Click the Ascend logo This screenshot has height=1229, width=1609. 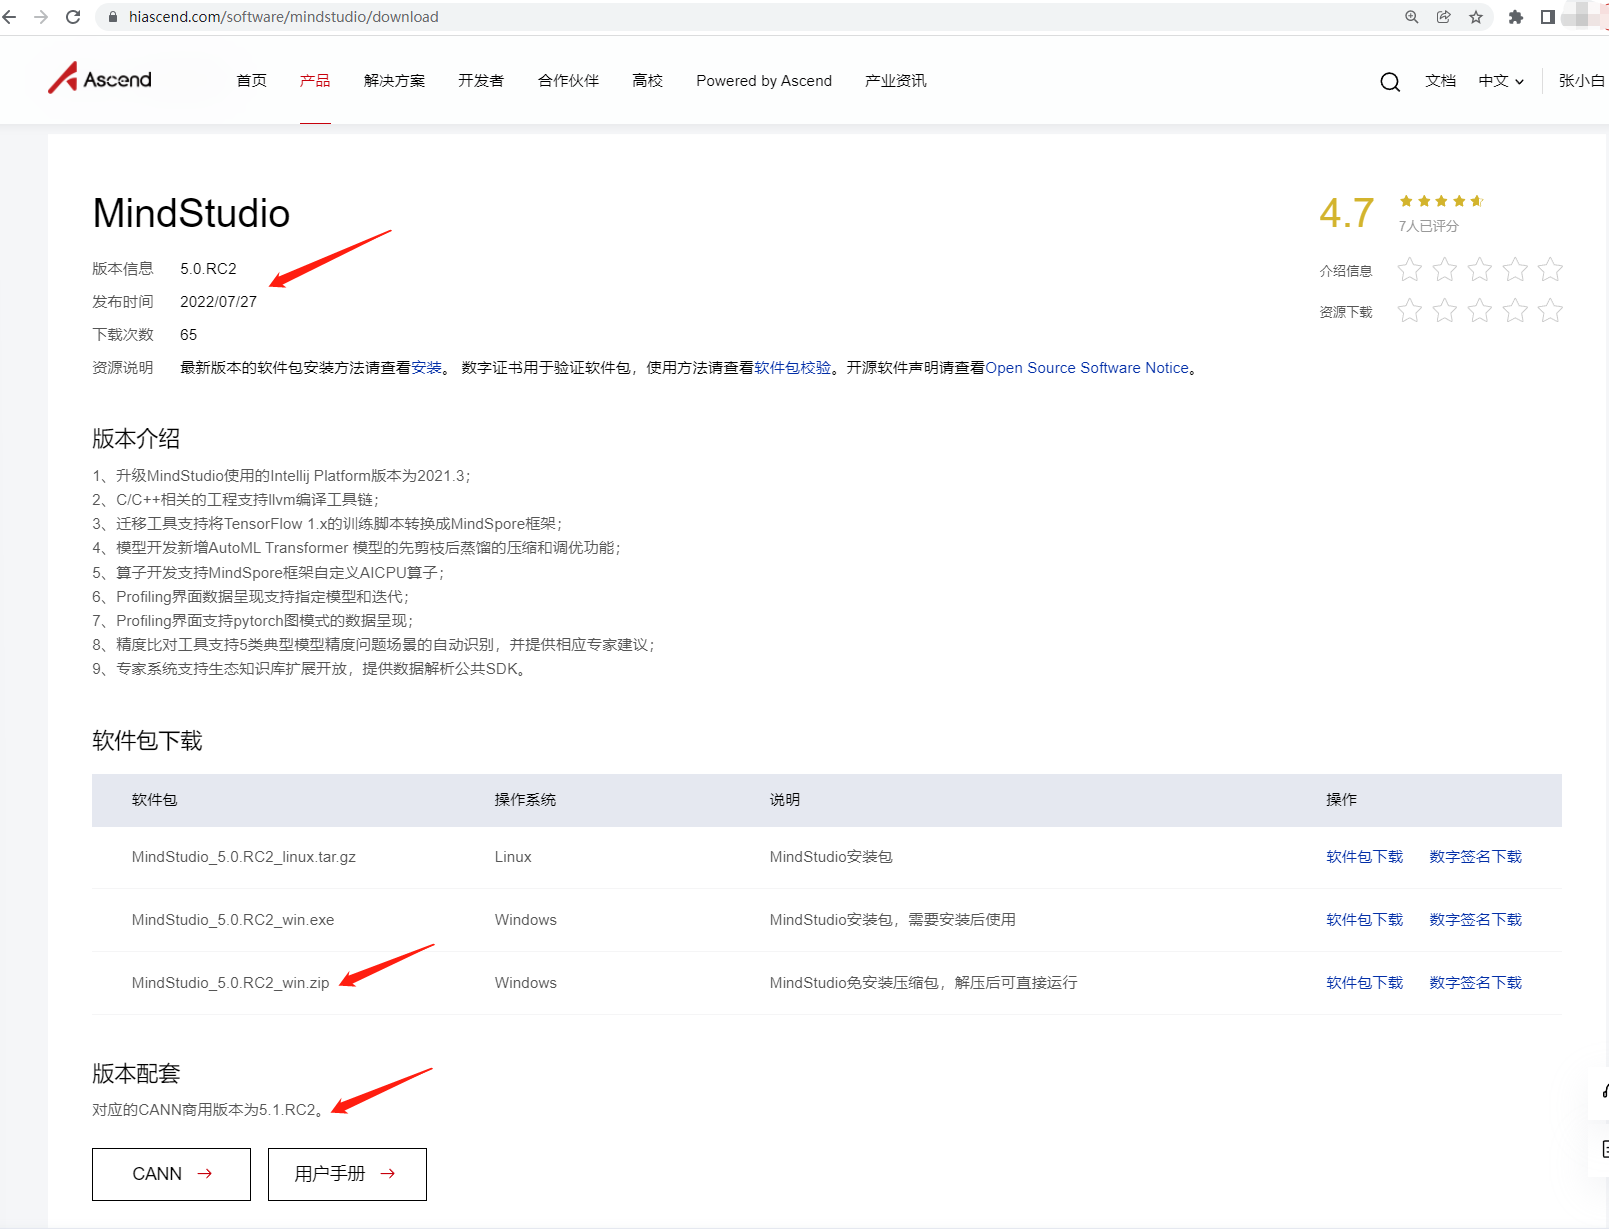100,78
